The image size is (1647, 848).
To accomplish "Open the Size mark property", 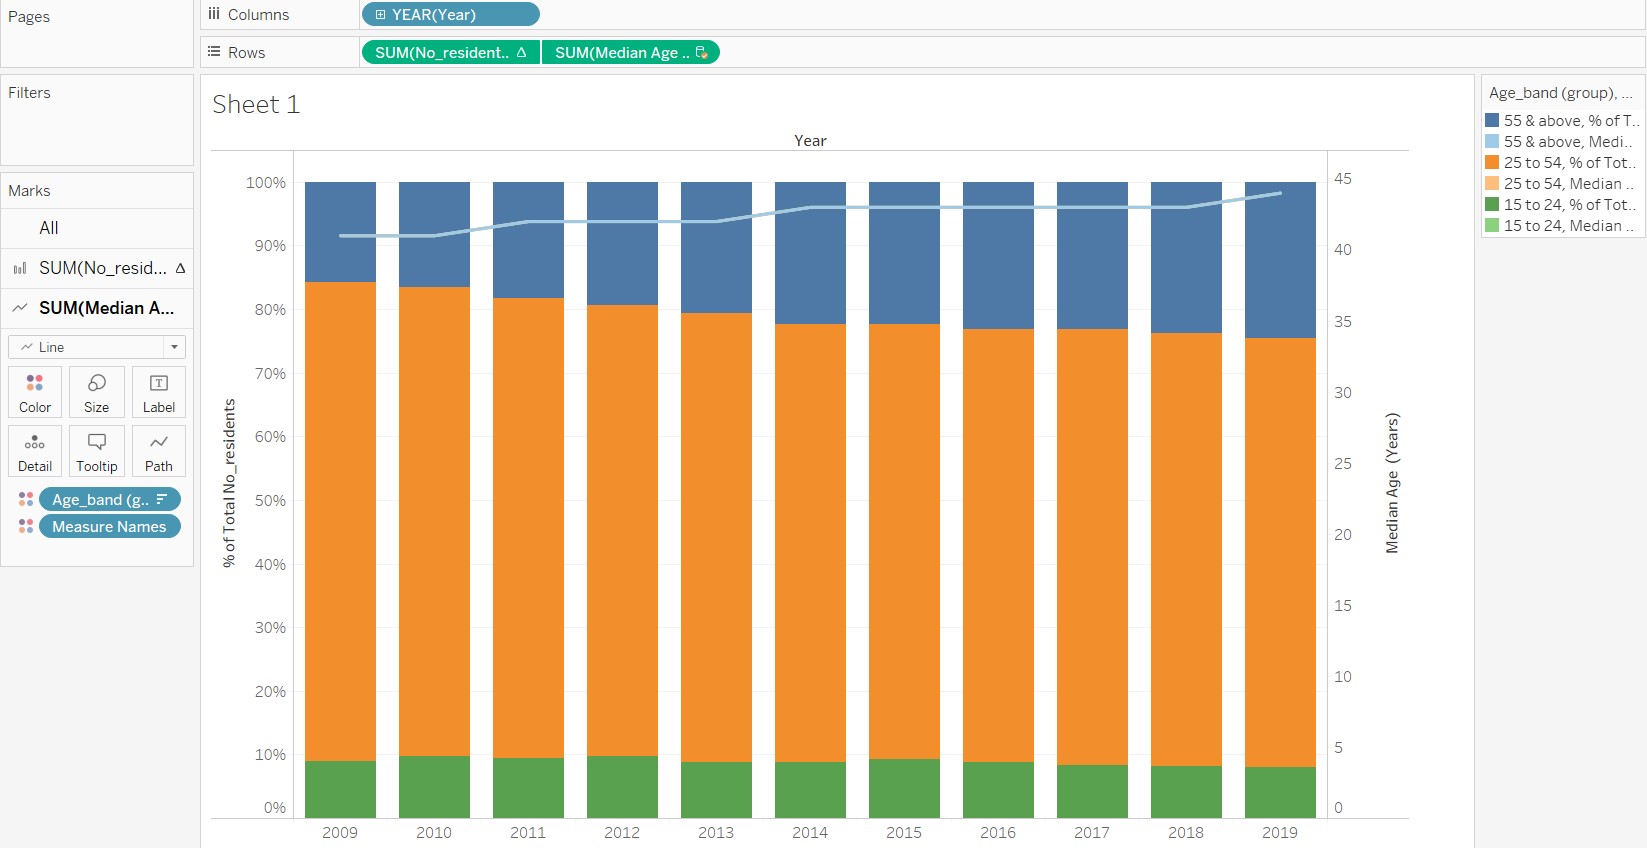I will [97, 391].
